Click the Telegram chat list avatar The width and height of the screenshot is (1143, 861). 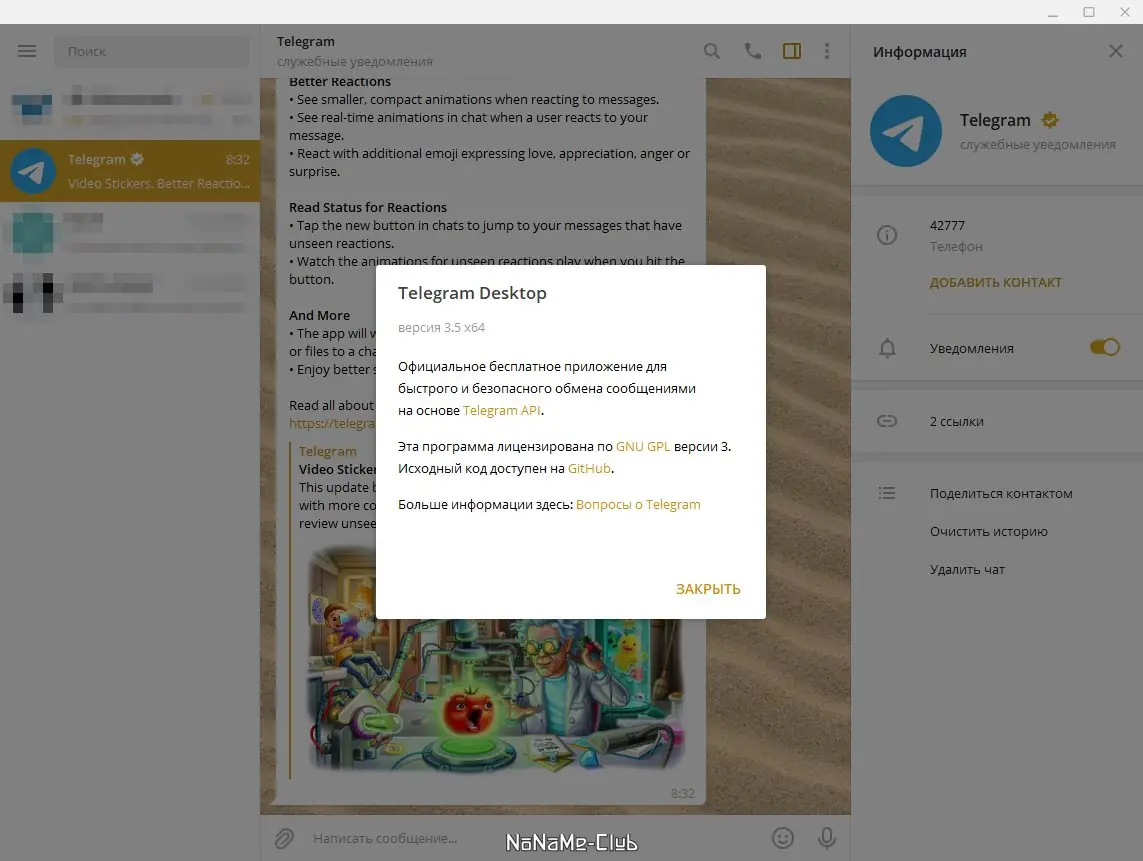[x=32, y=171]
